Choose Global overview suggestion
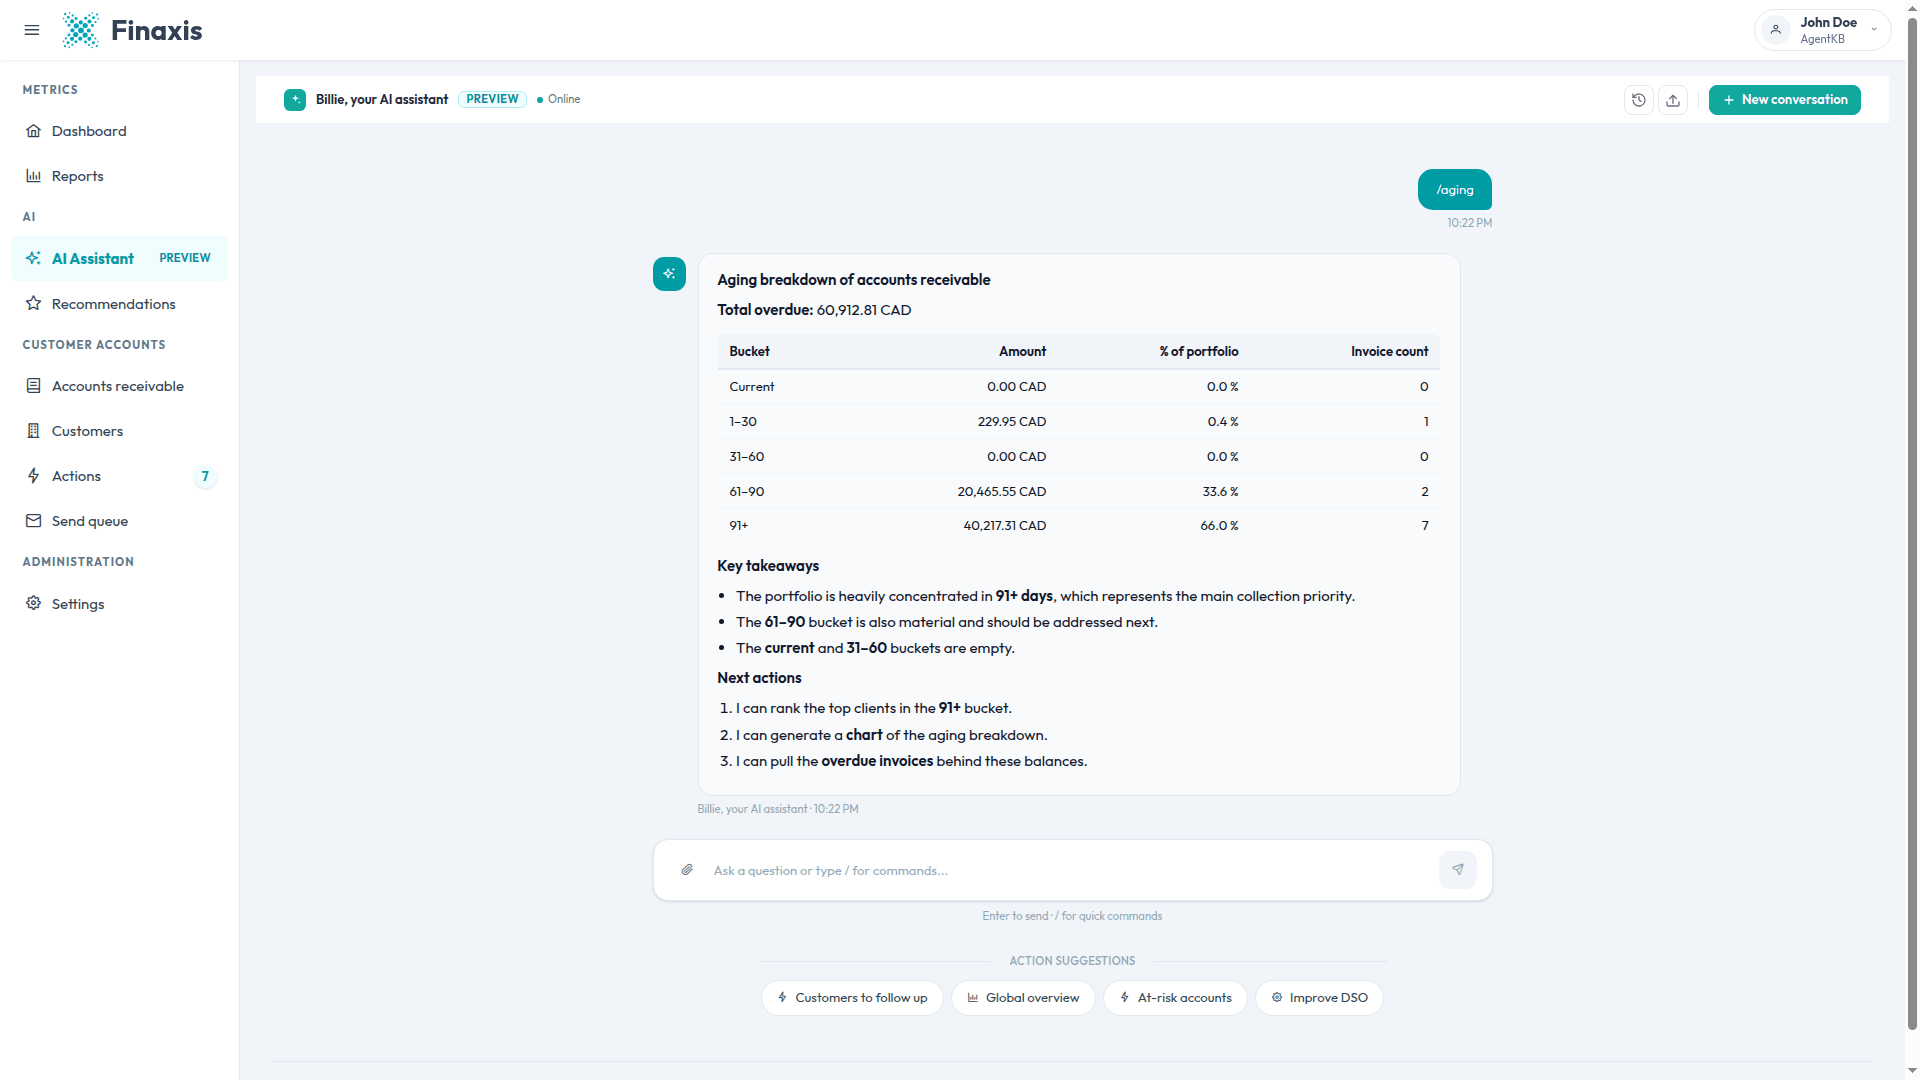1920x1080 pixels. click(1023, 998)
